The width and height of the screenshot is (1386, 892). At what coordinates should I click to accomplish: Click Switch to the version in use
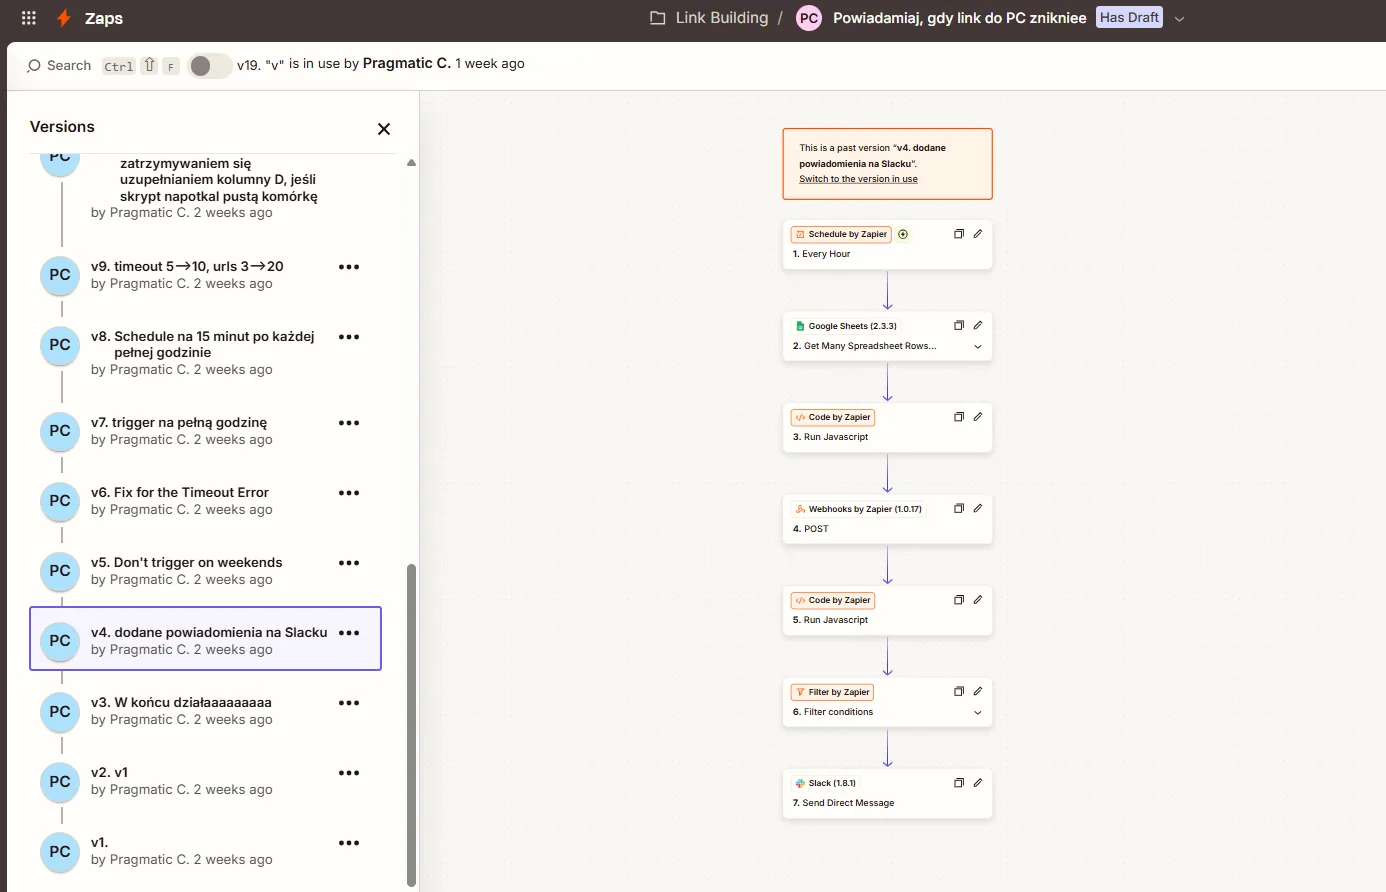pos(858,179)
